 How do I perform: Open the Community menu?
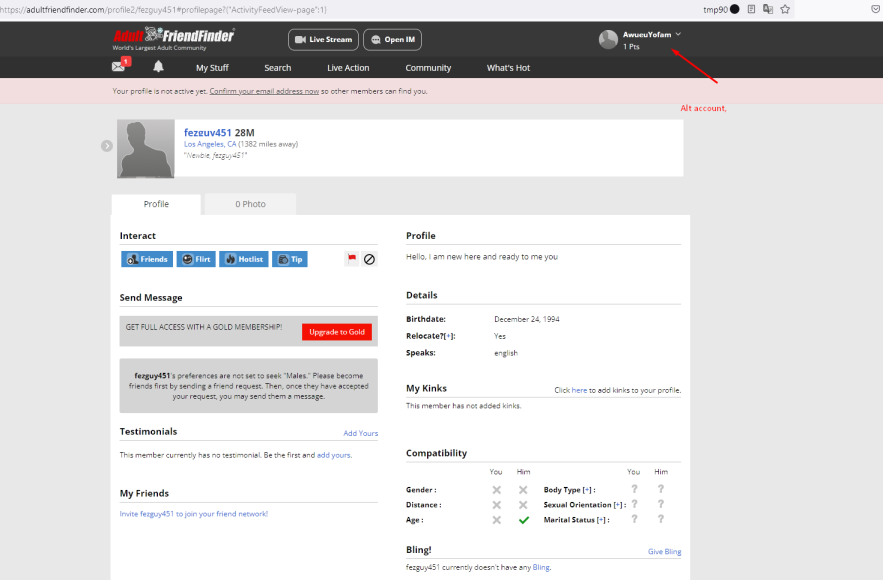(x=428, y=68)
